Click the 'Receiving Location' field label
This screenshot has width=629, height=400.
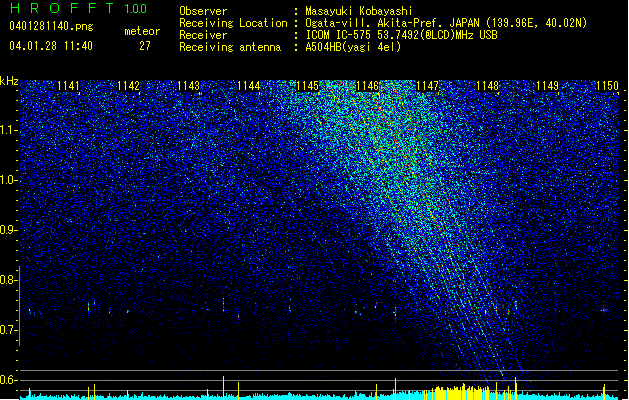(233, 23)
